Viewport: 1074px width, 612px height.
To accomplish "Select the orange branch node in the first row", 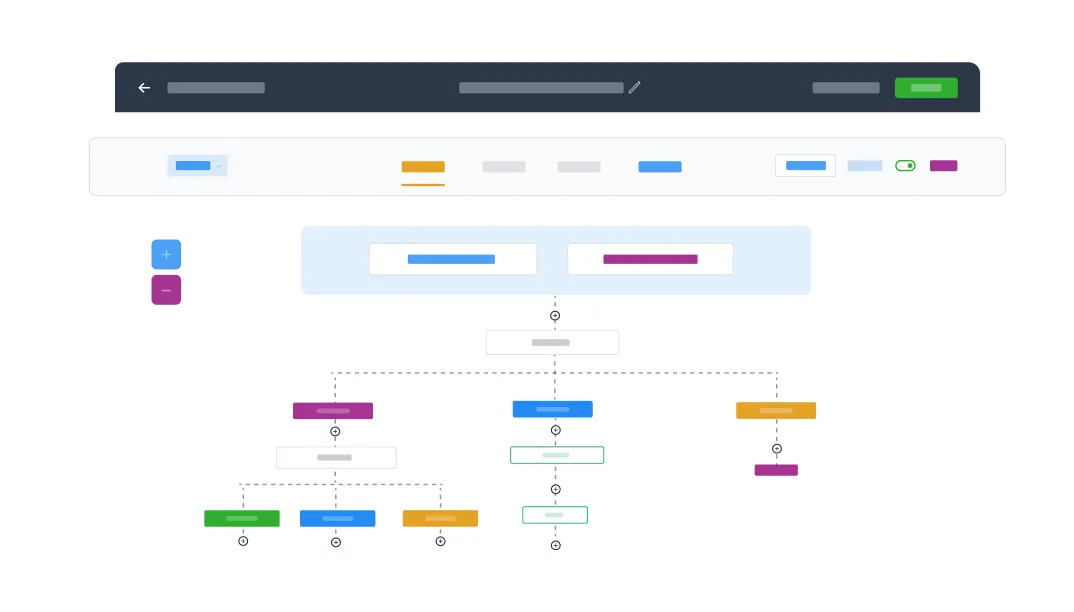I will point(776,411).
